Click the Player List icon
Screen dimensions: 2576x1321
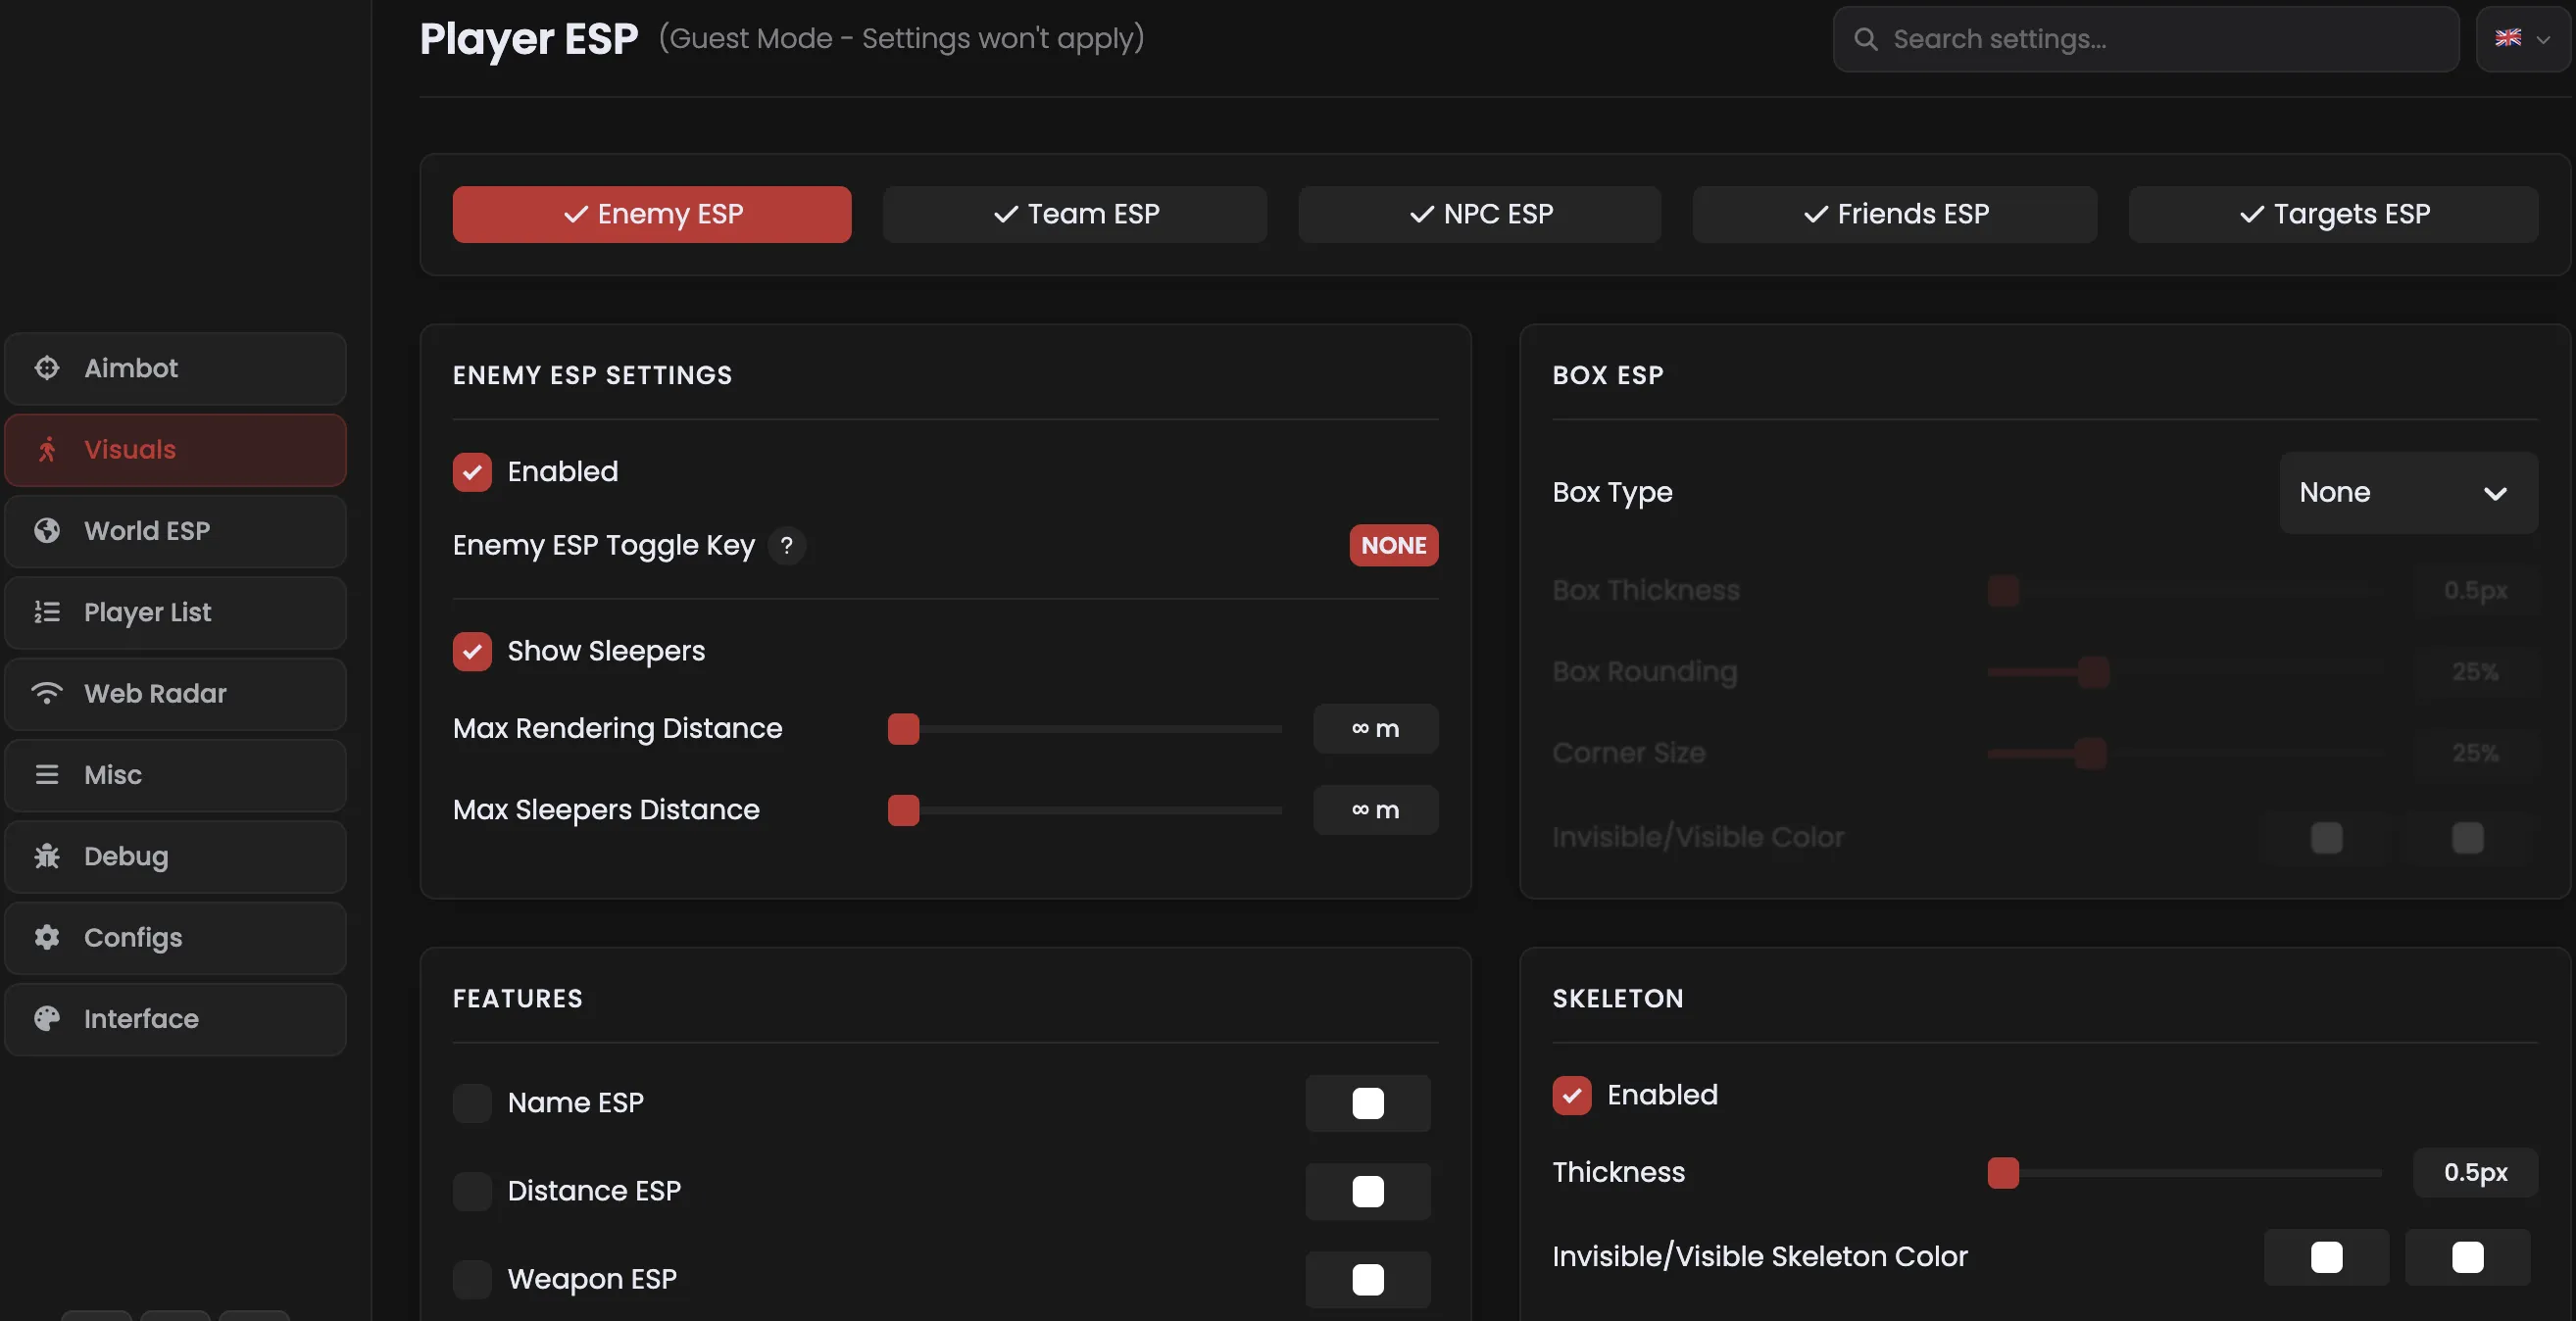(47, 612)
